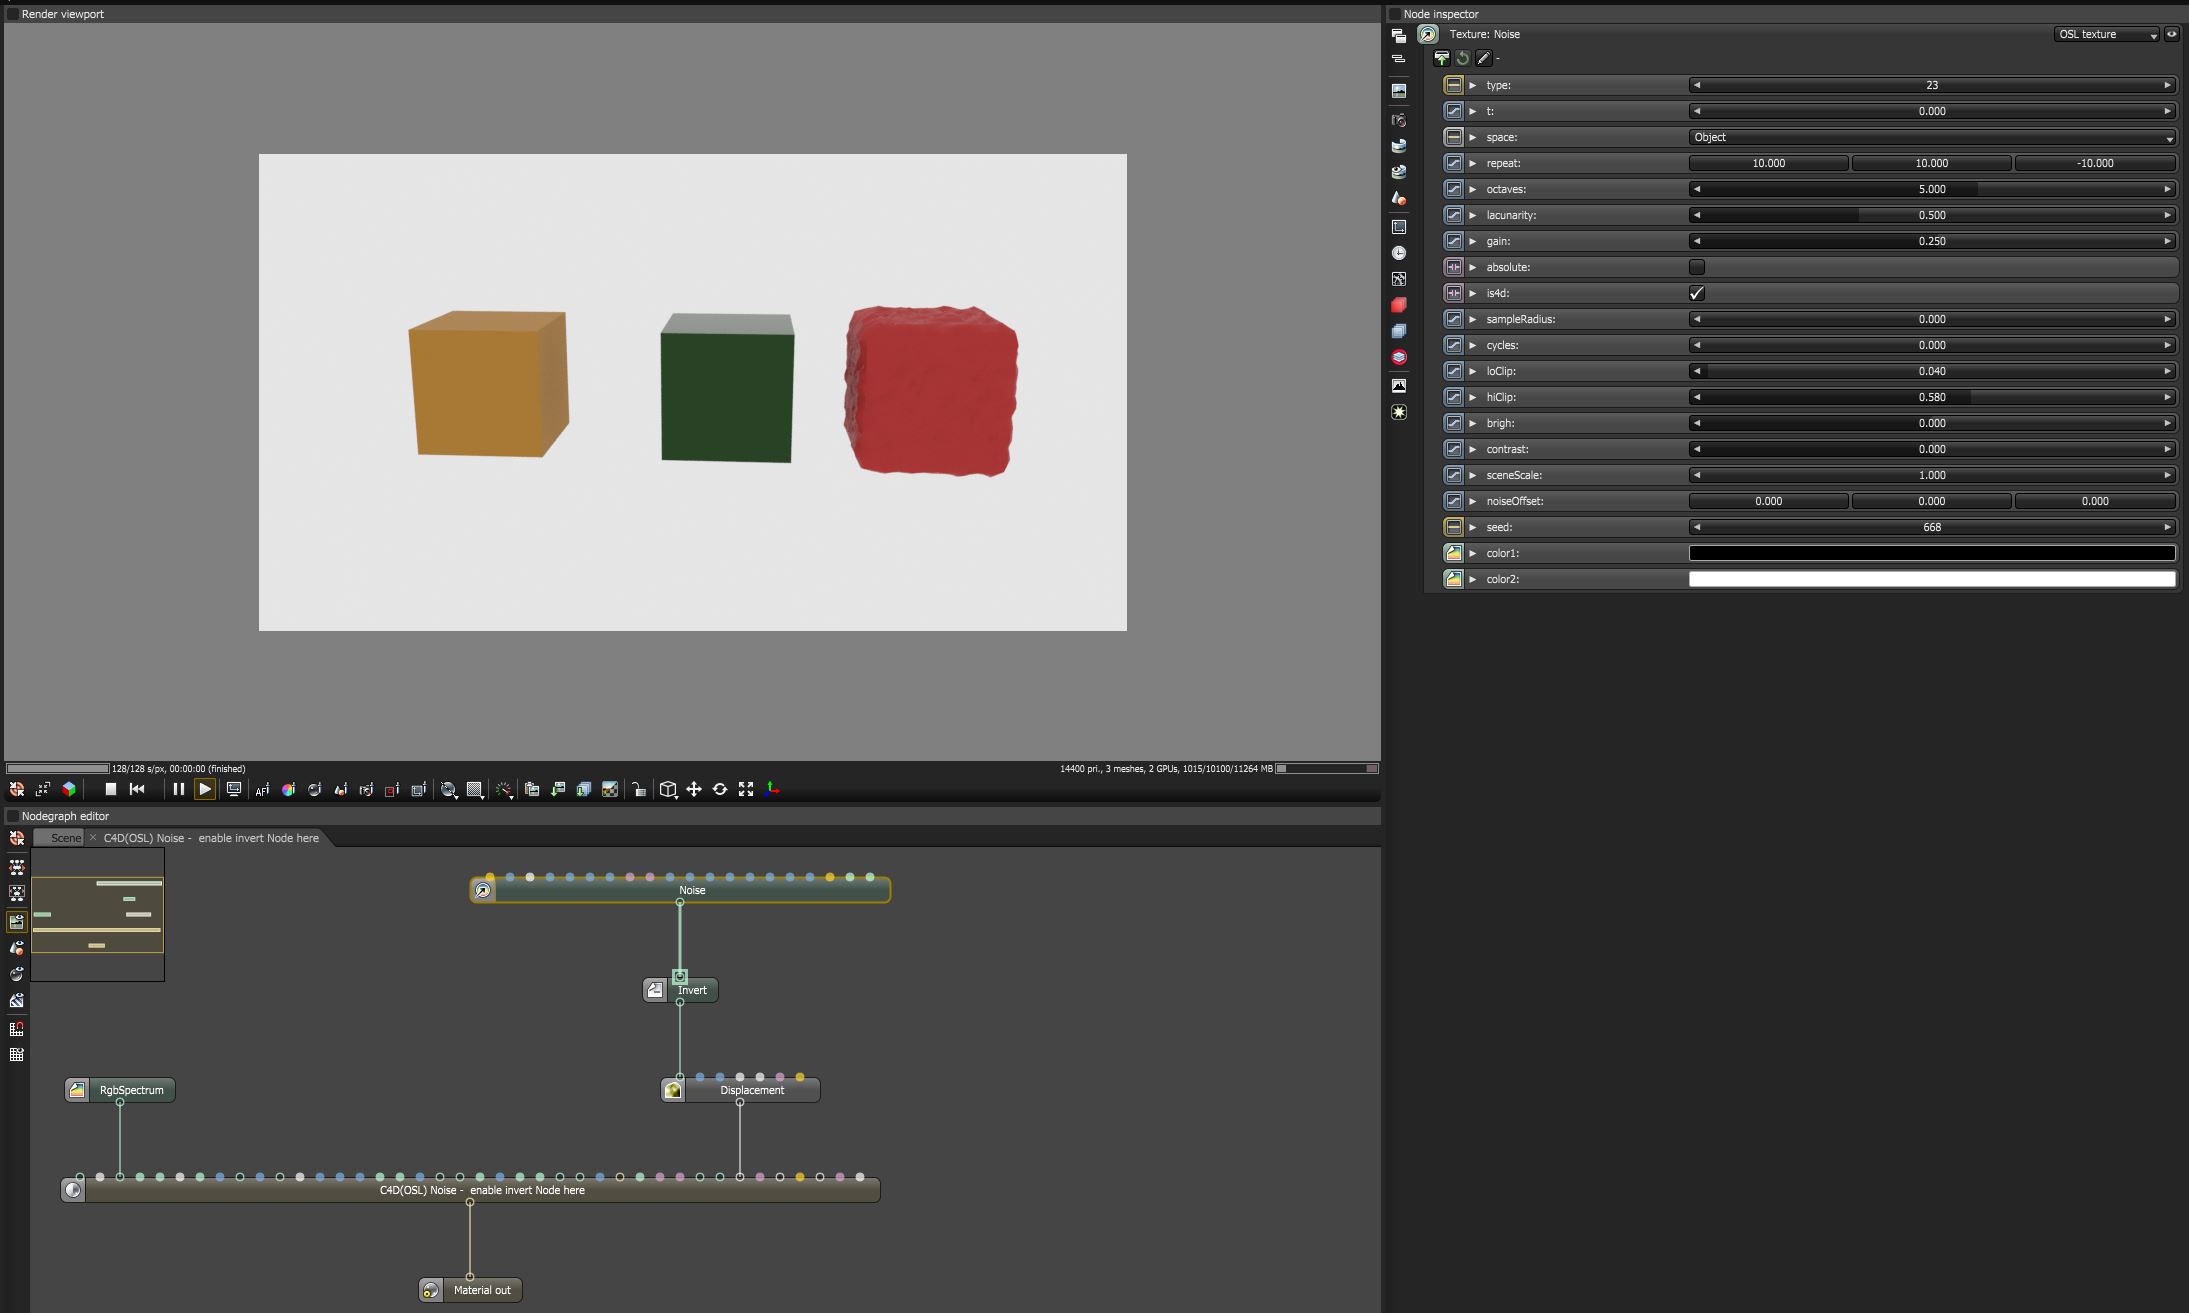
Task: Select the white balance picker icon
Action: (288, 790)
